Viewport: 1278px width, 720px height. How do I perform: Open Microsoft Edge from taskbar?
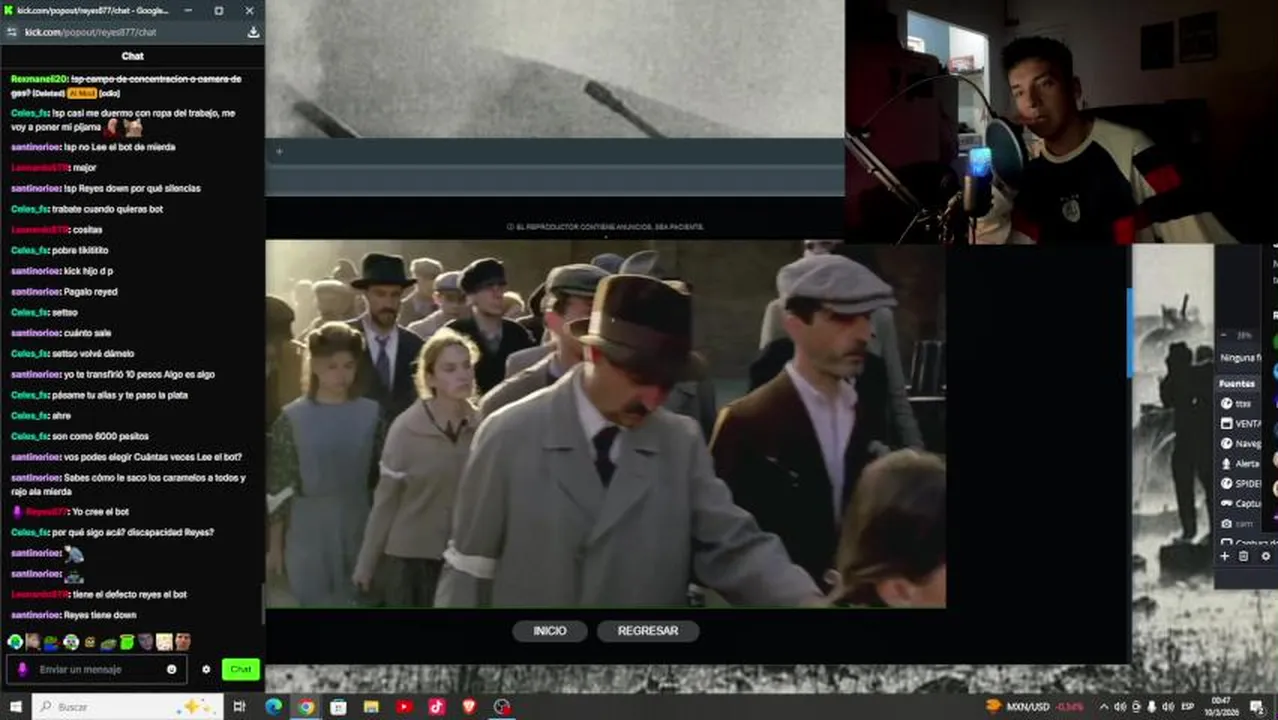click(x=273, y=707)
